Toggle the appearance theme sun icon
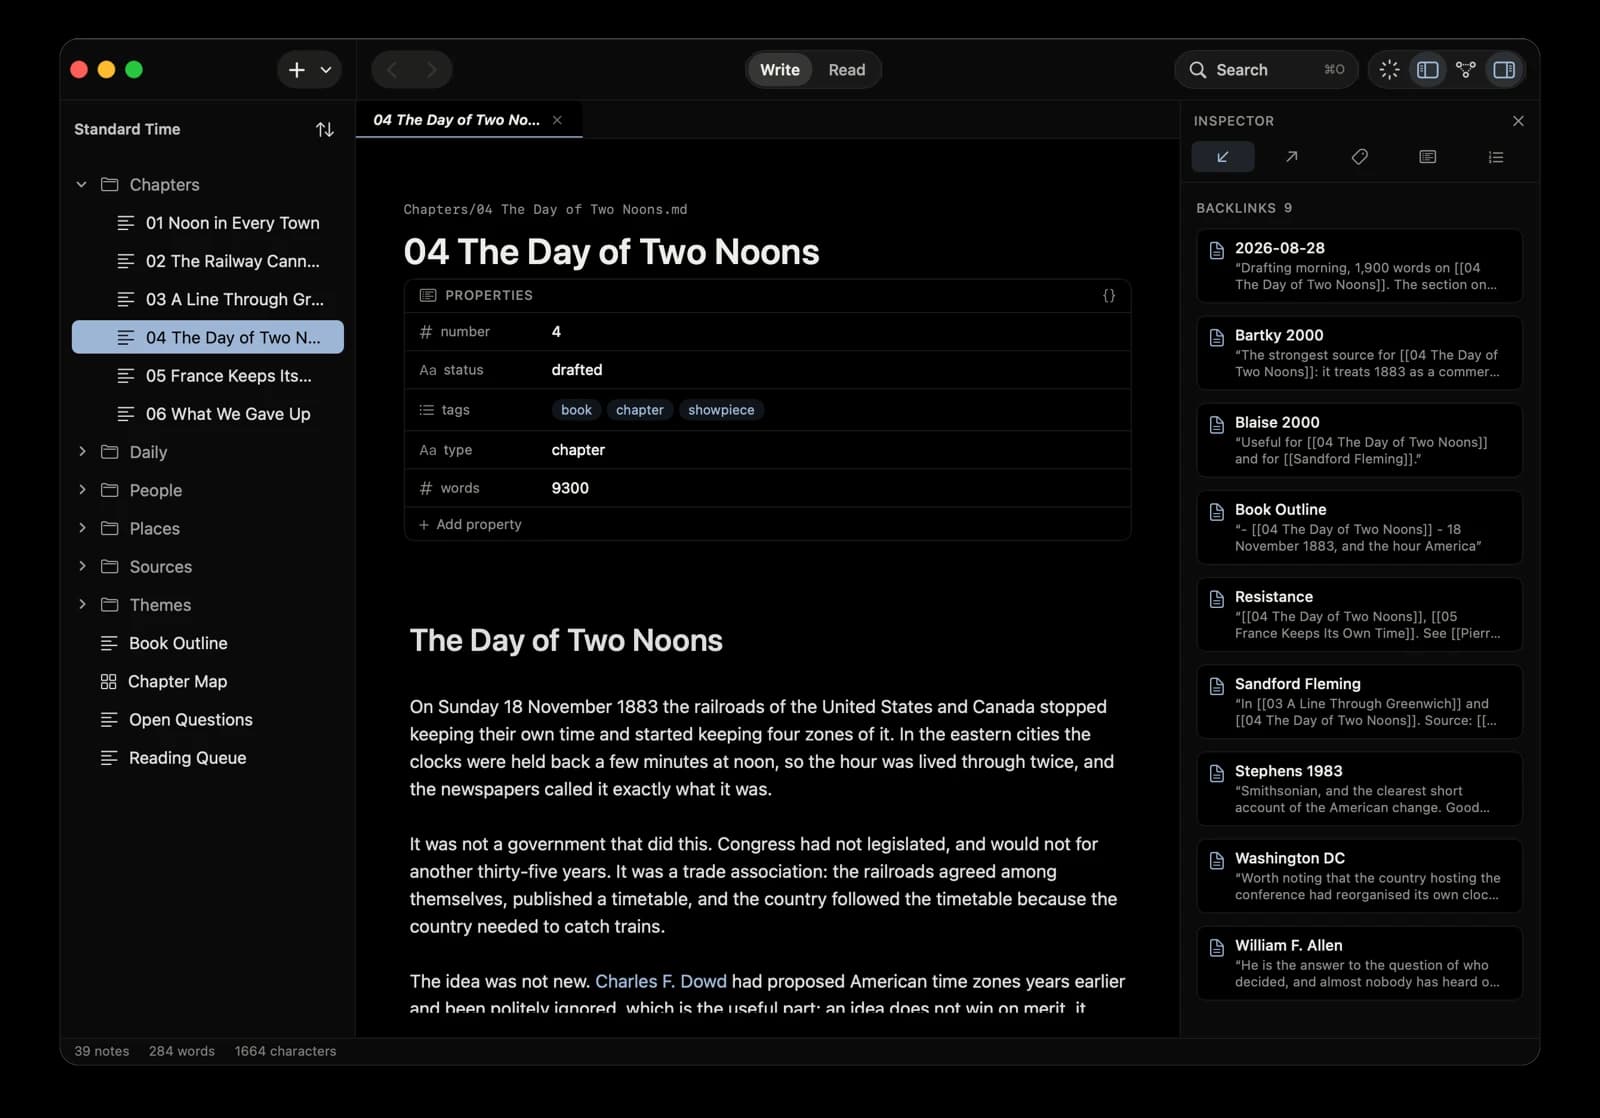Screen dimensions: 1600x1118 (1389, 70)
